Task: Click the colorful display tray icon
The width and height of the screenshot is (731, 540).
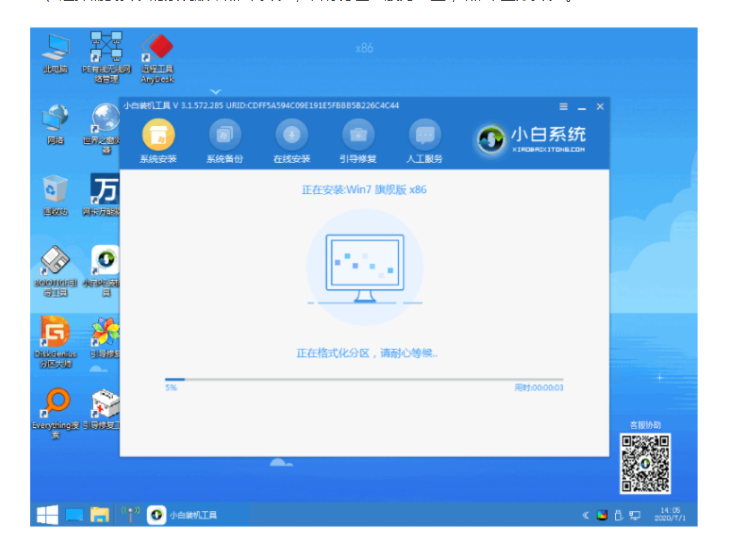Action: [x=602, y=515]
